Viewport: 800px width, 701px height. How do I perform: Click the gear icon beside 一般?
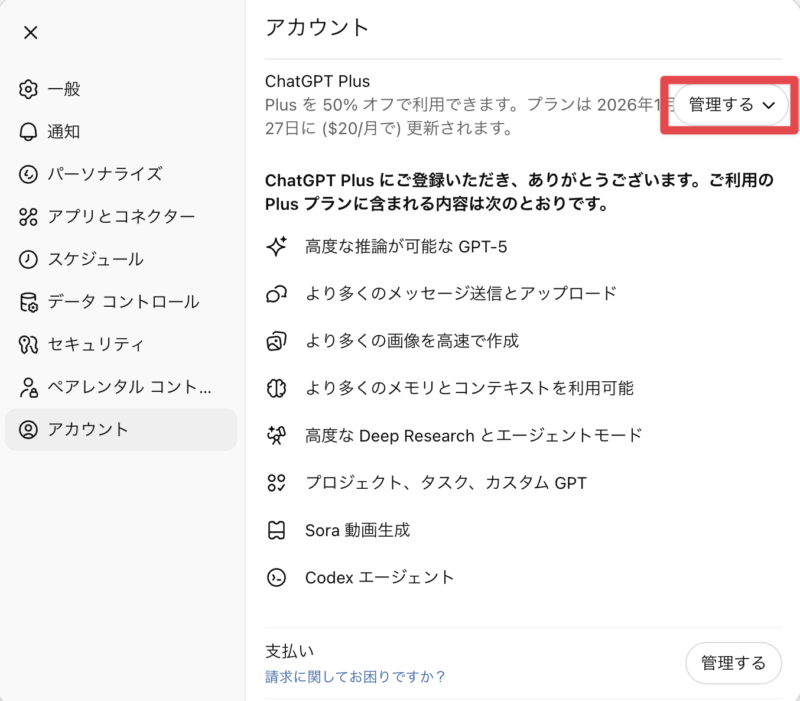(x=28, y=89)
